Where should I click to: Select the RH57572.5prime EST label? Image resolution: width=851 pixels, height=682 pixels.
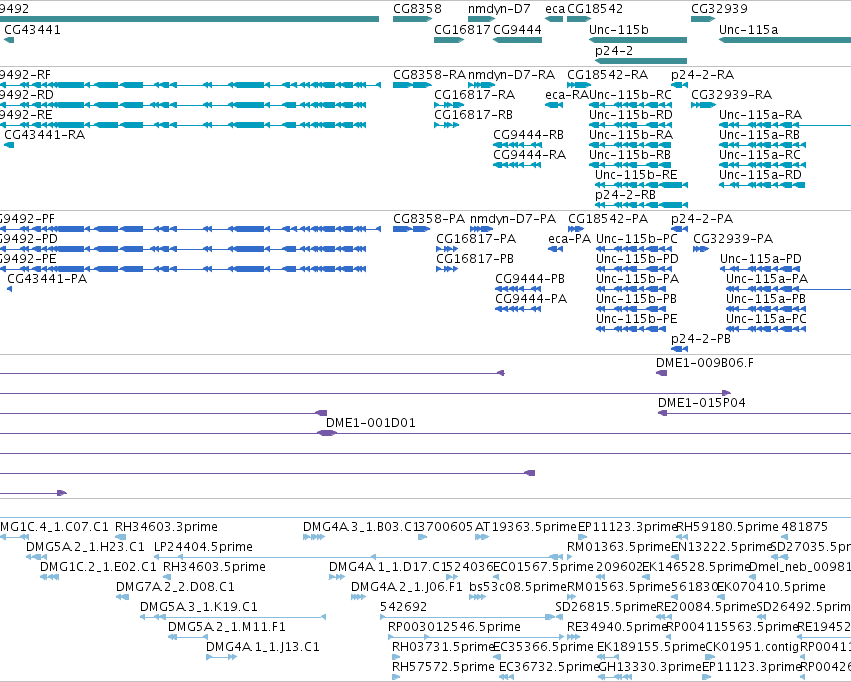(443, 667)
